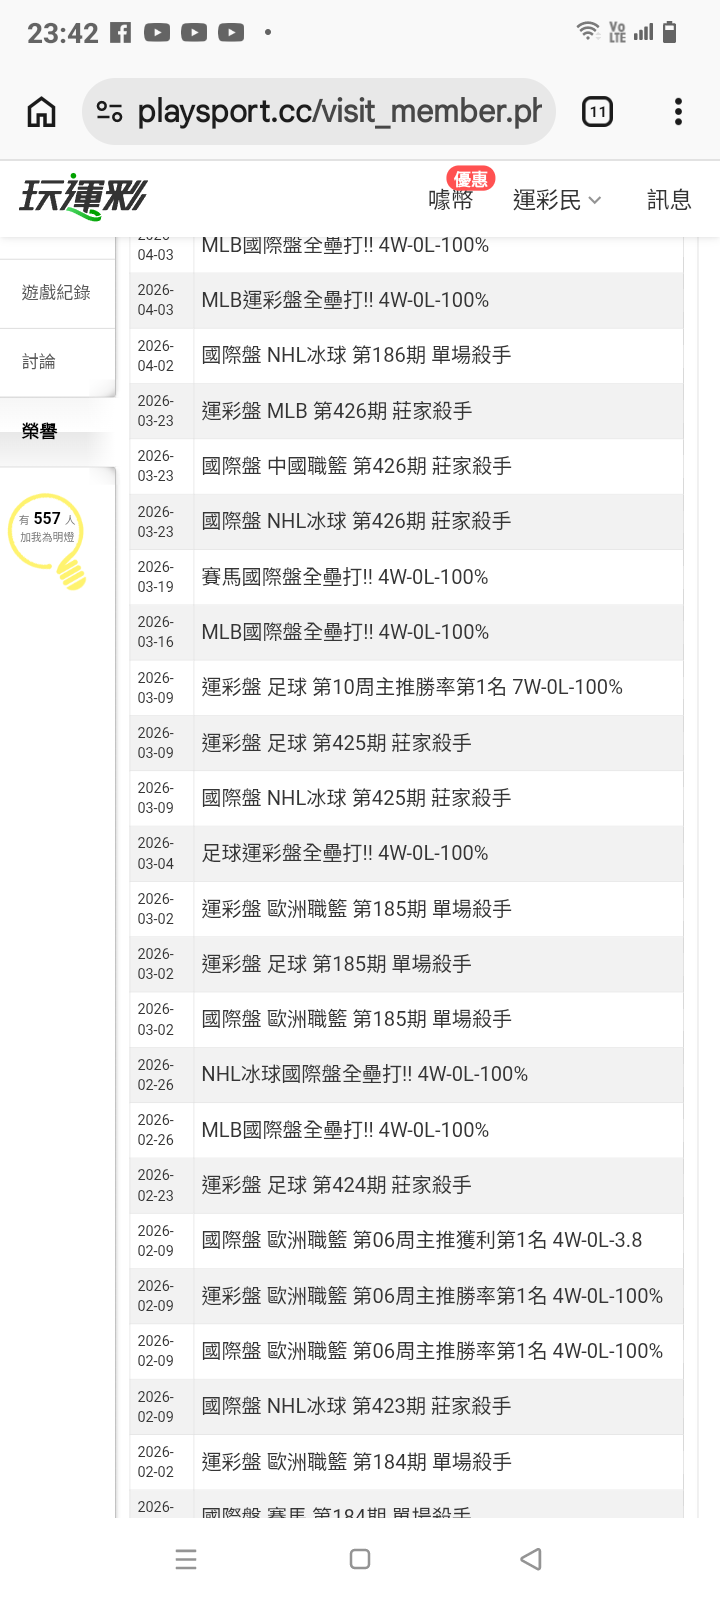Click the 玩運彩 site logo
Image resolution: width=720 pixels, height=1600 pixels.
click(83, 197)
